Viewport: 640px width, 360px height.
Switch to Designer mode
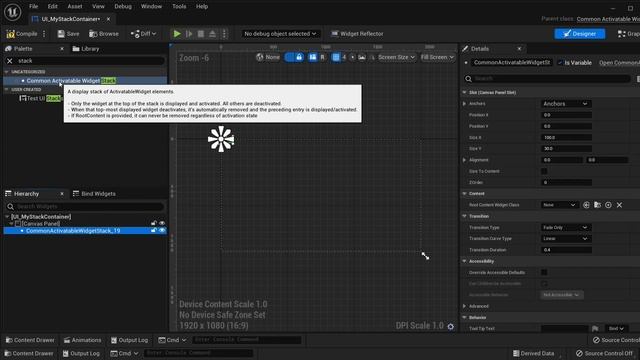580,34
